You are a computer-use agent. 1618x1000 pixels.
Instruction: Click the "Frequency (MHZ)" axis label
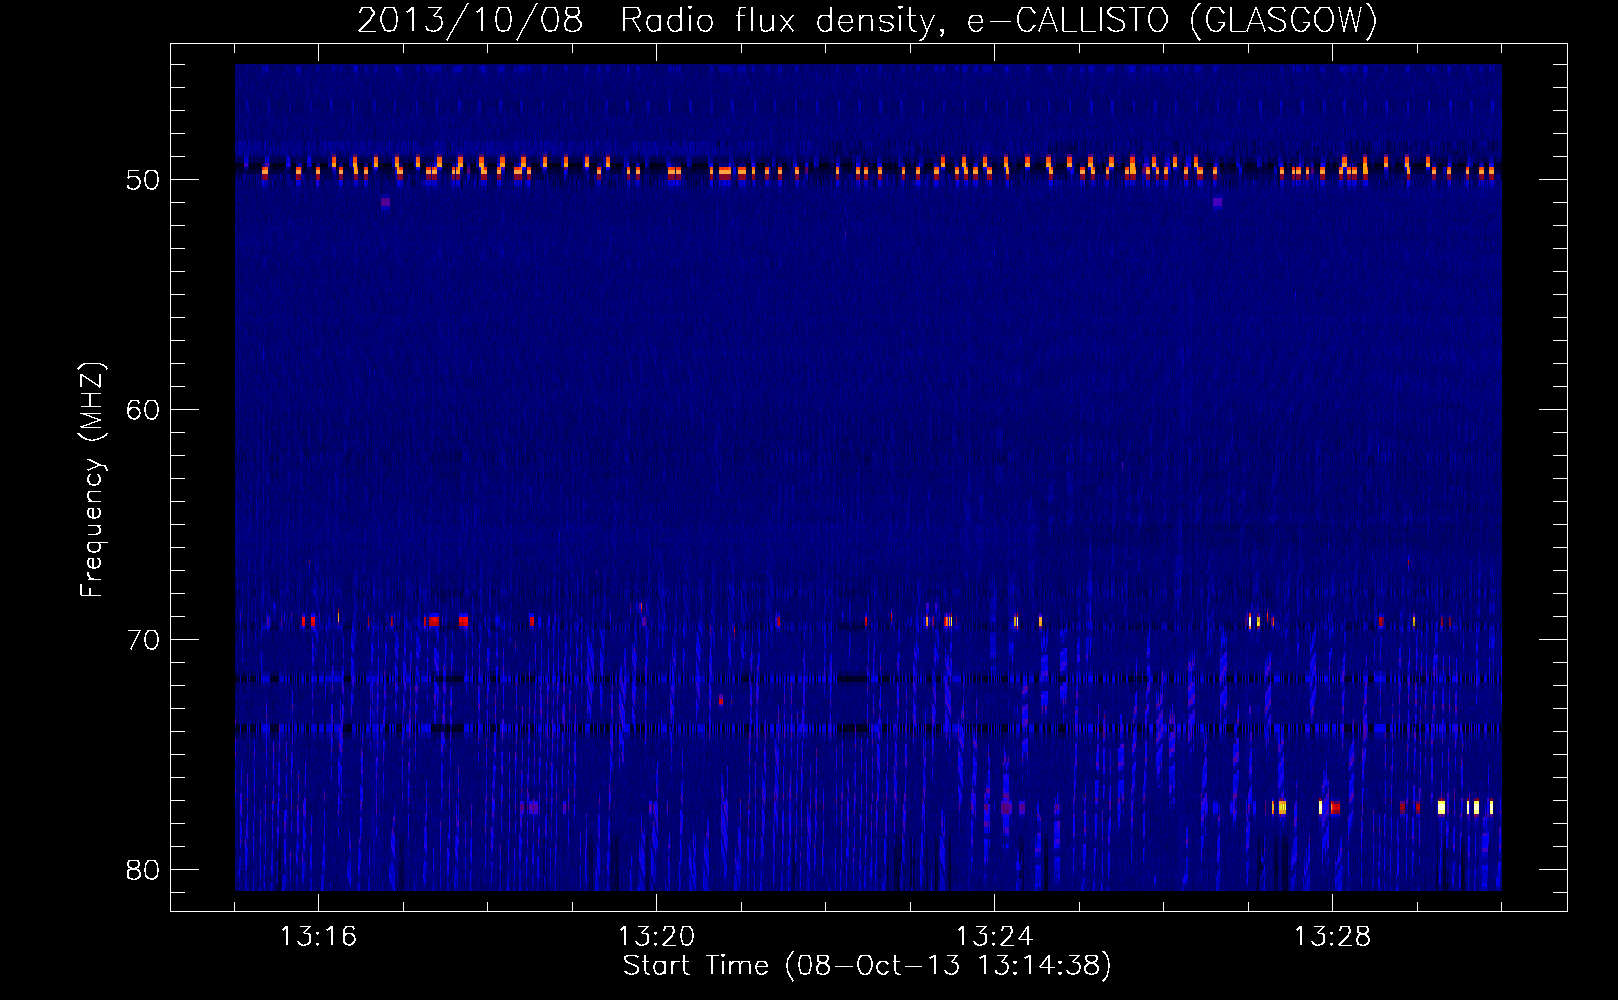click(92, 480)
